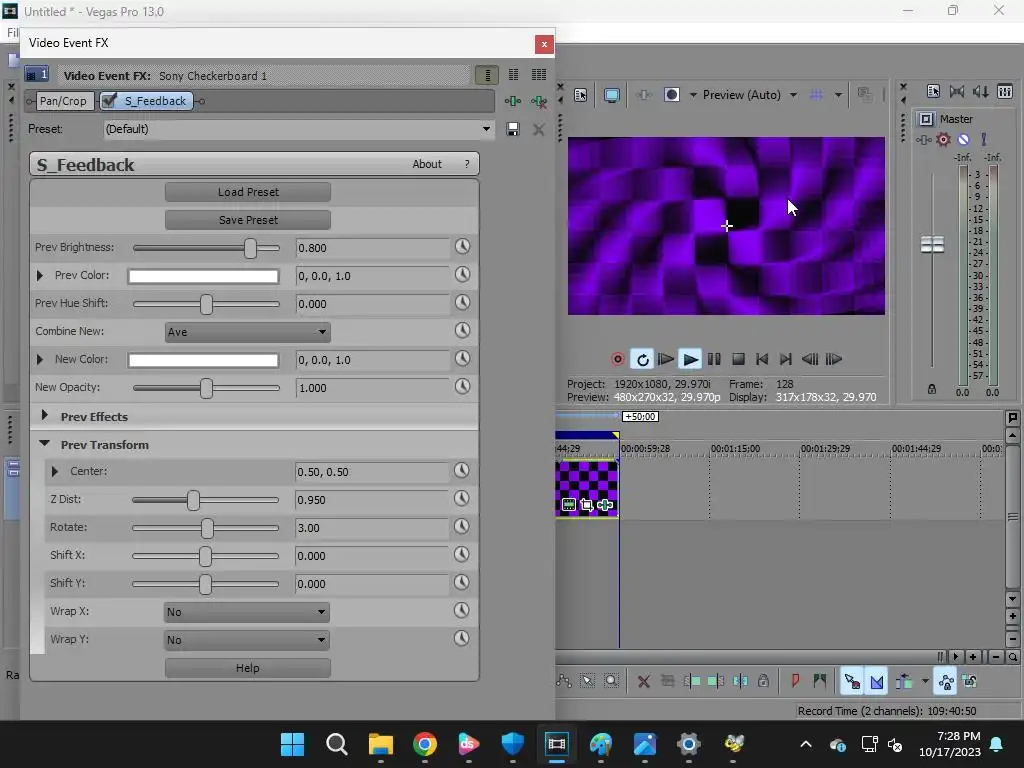This screenshot has width=1024, height=768.
Task: Toggle Loop Playback button
Action: tap(642, 359)
